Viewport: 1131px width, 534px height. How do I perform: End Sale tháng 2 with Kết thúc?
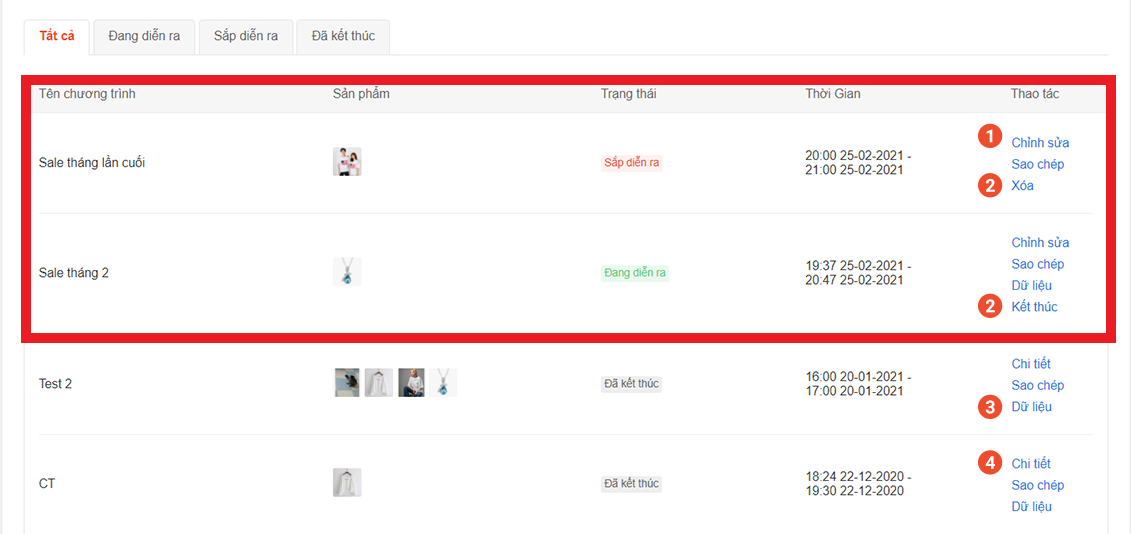[1034, 307]
